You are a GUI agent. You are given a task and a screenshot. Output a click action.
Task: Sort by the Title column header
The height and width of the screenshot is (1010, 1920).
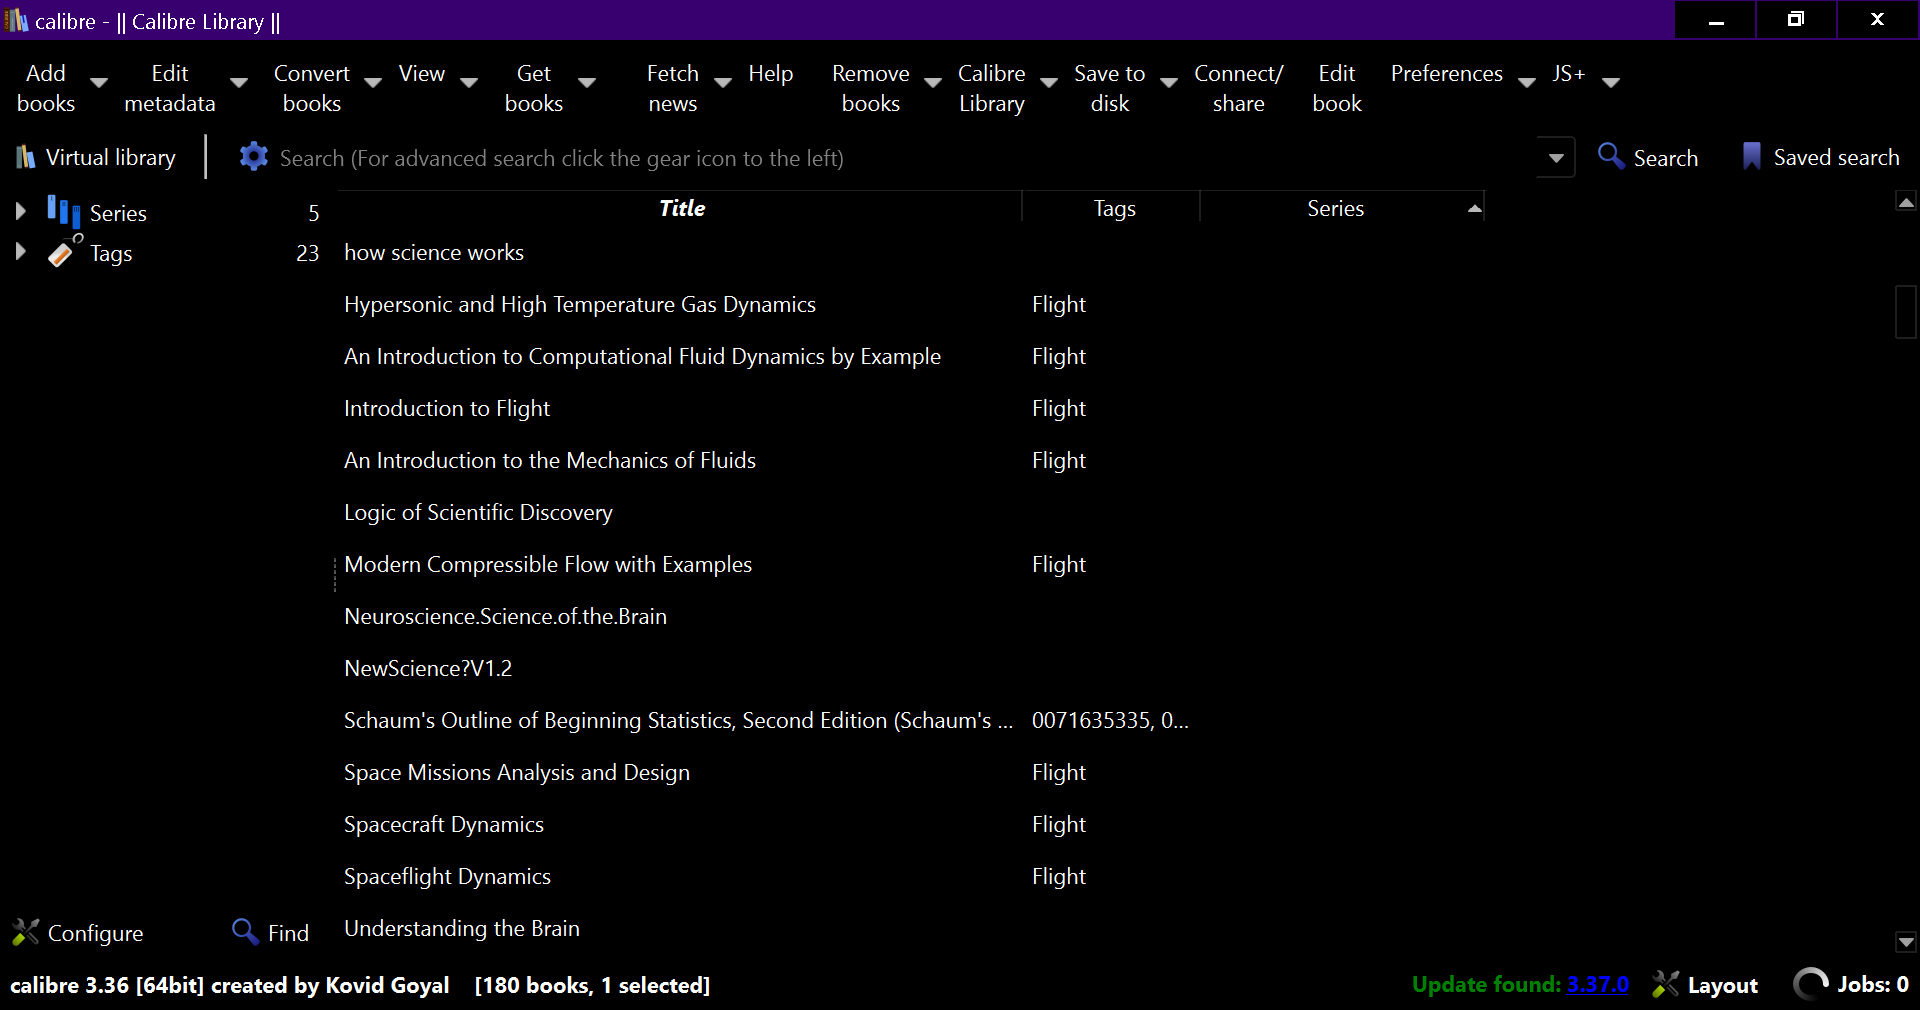coord(682,208)
